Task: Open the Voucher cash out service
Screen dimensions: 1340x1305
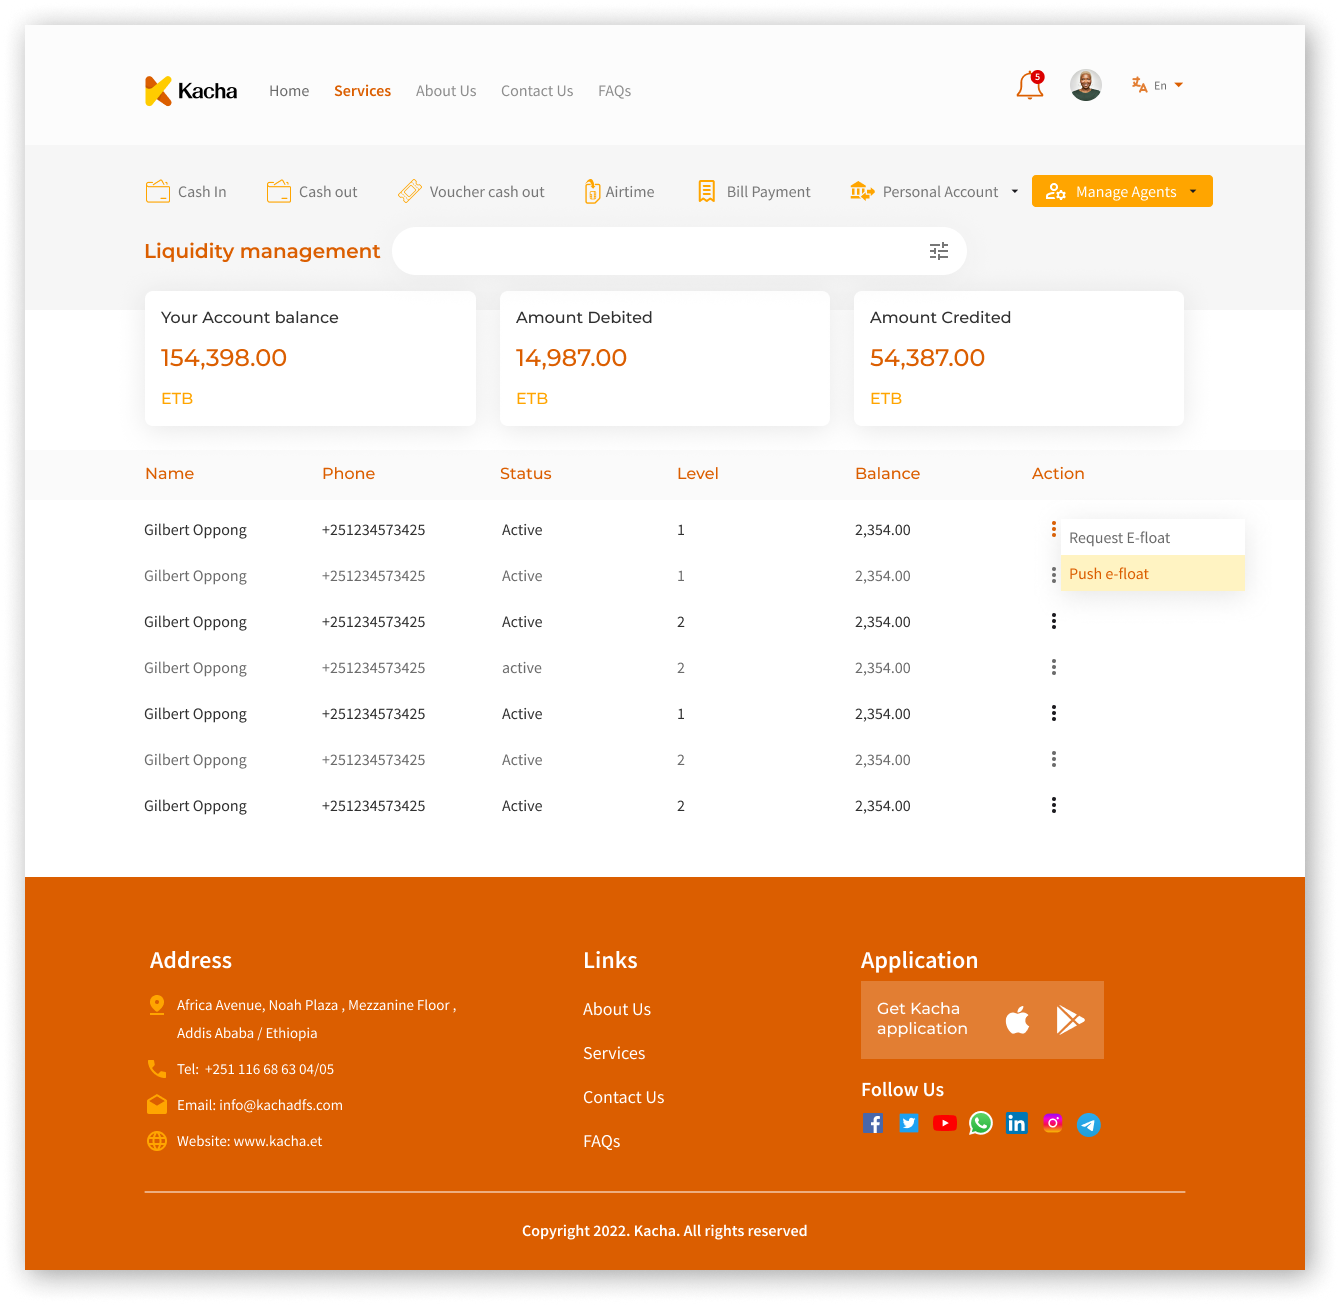Action: [x=472, y=192]
